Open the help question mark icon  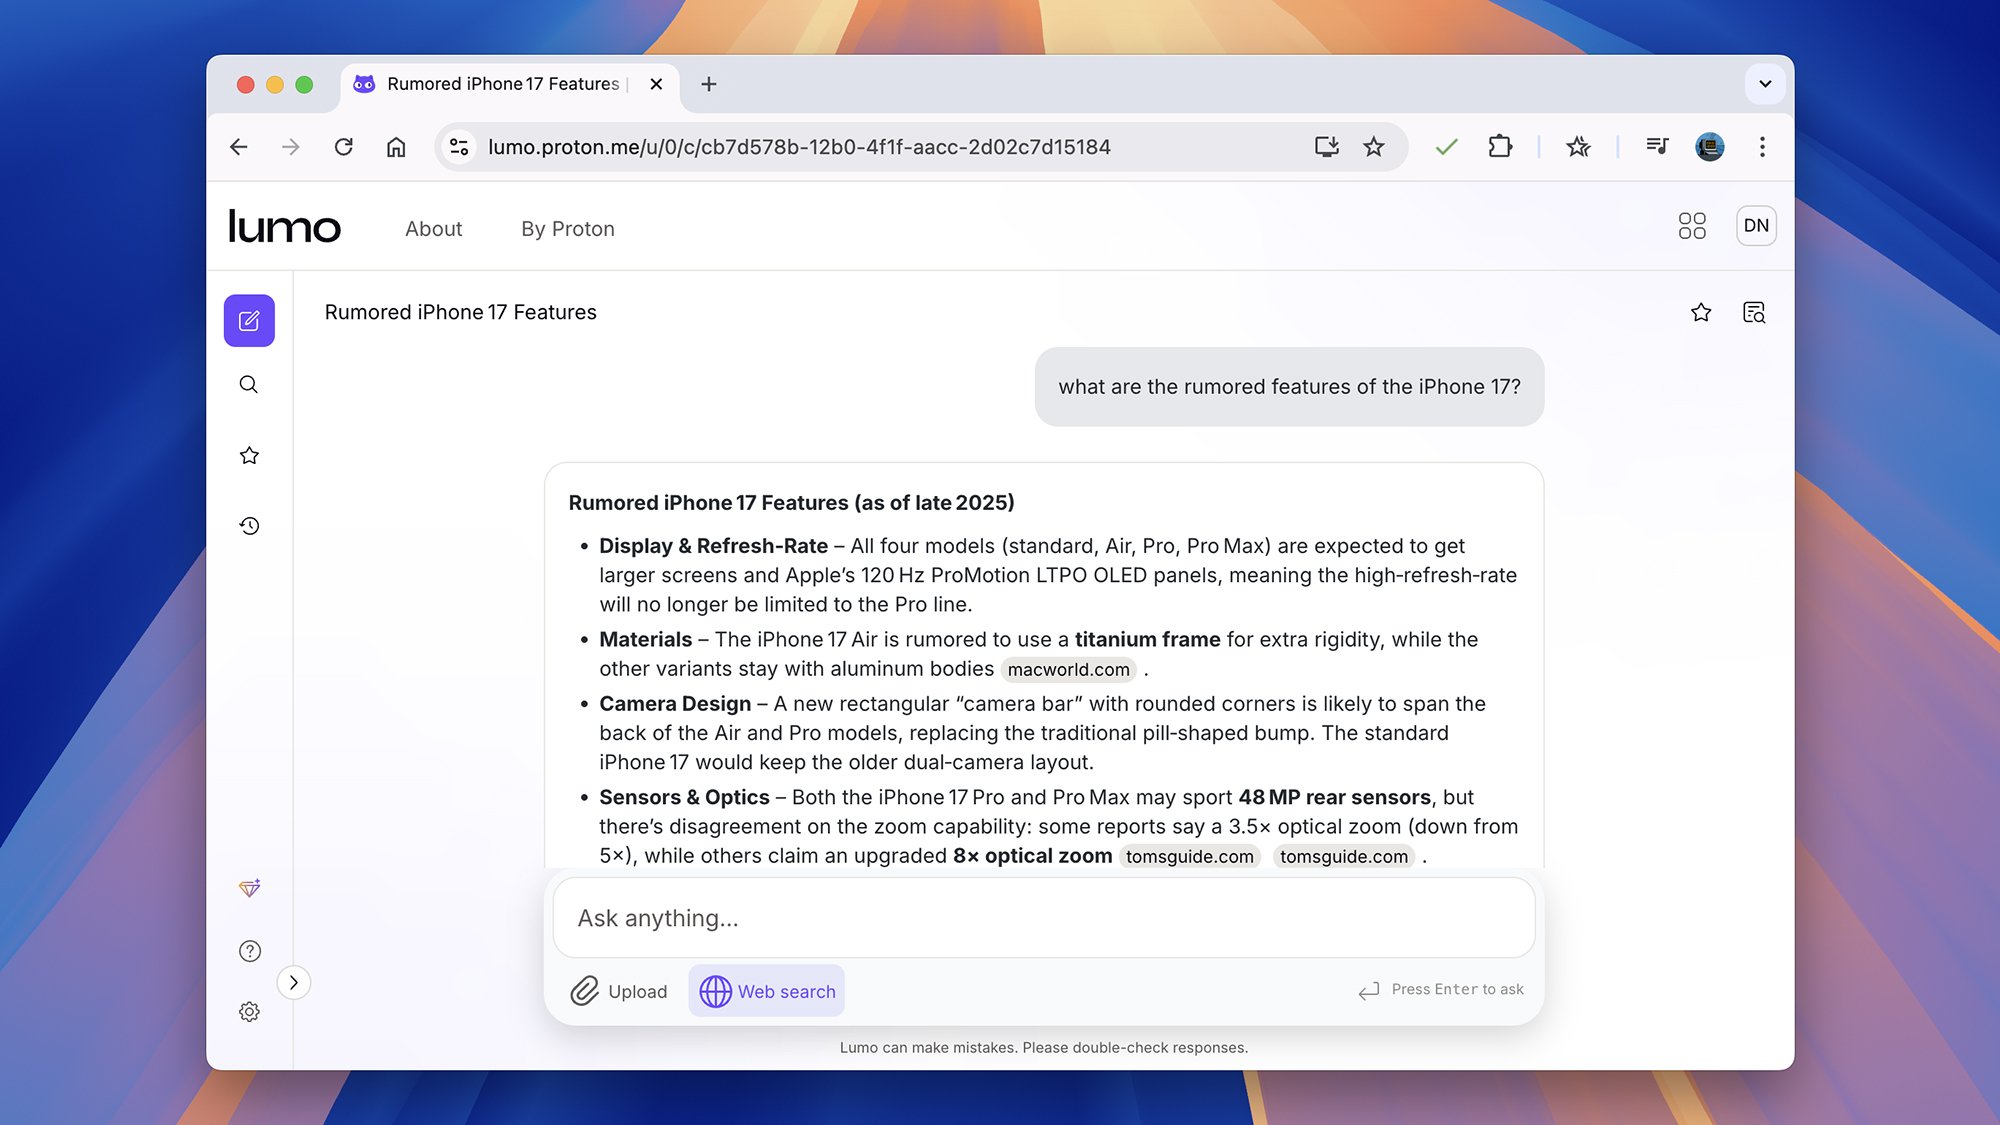pyautogui.click(x=249, y=951)
